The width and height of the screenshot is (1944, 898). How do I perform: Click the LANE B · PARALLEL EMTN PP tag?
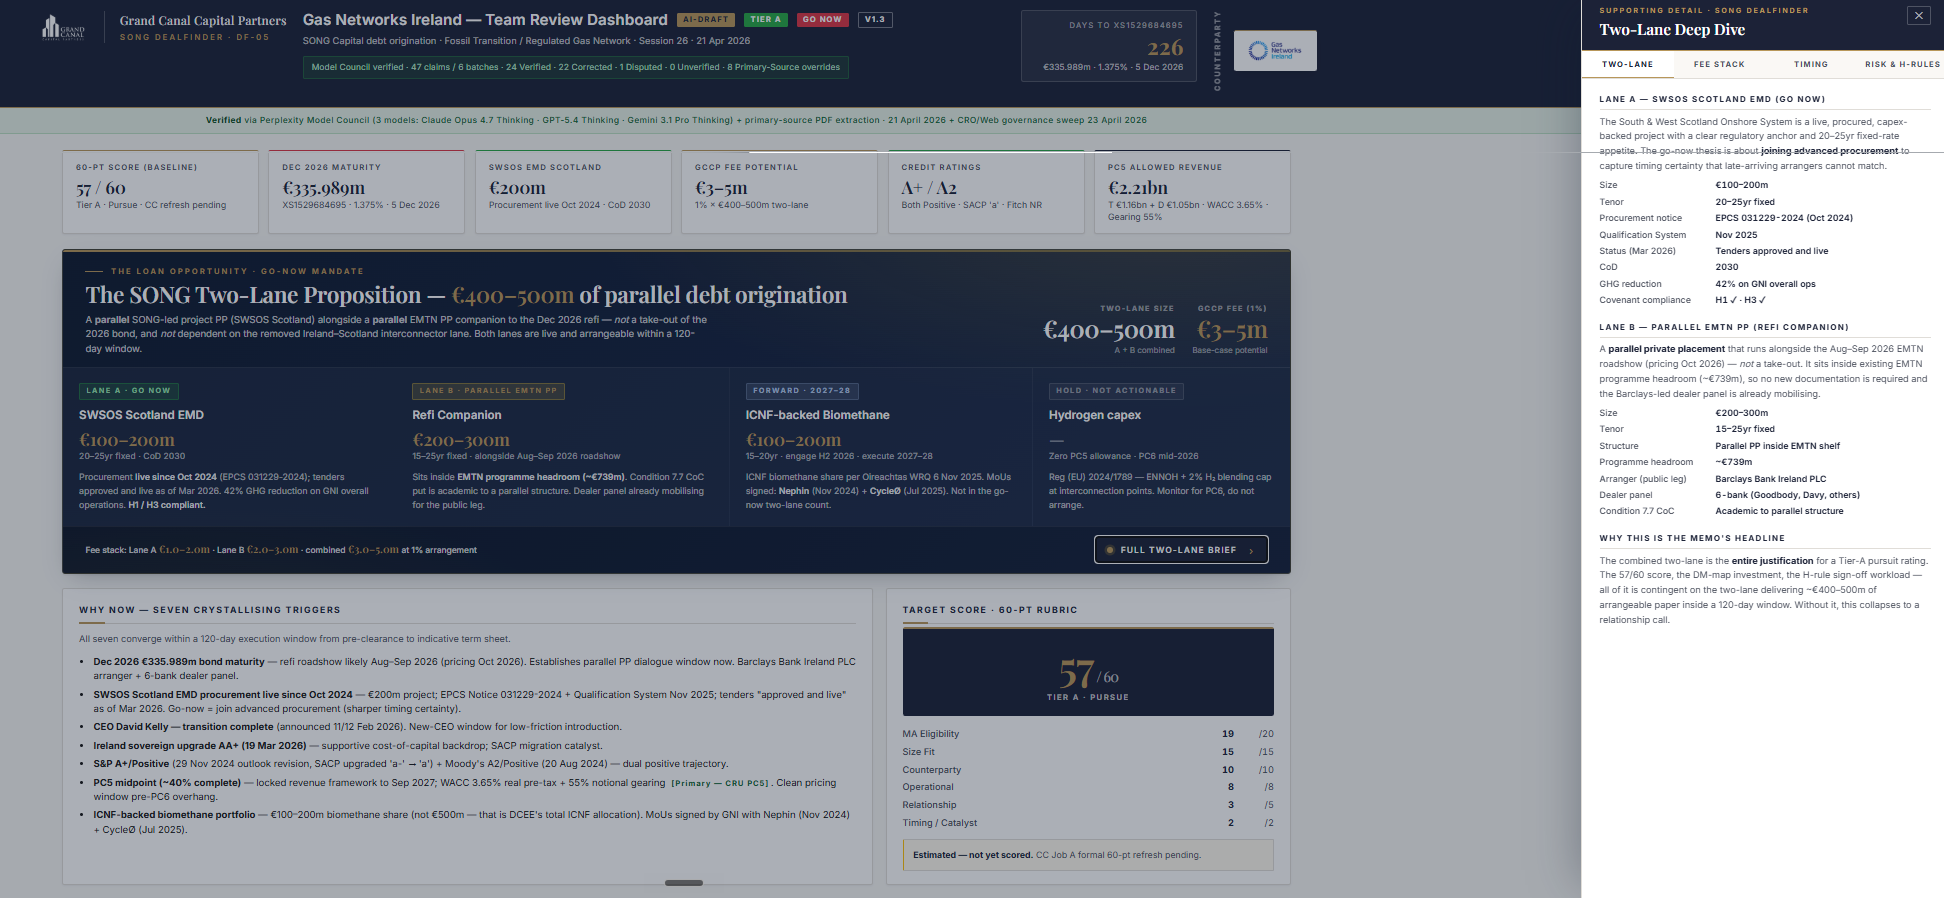[489, 391]
